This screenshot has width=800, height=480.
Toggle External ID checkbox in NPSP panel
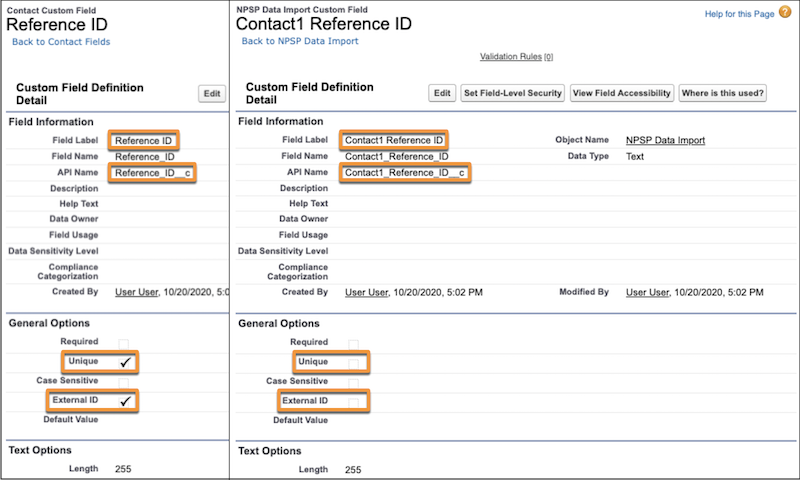point(353,402)
